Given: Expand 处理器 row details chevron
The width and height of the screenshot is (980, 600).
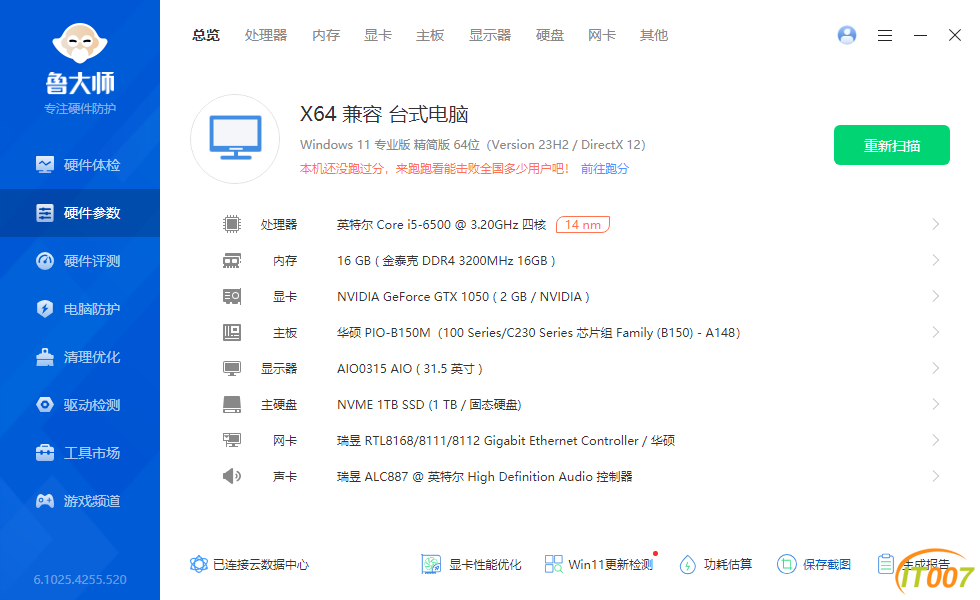Looking at the screenshot, I should (936, 224).
